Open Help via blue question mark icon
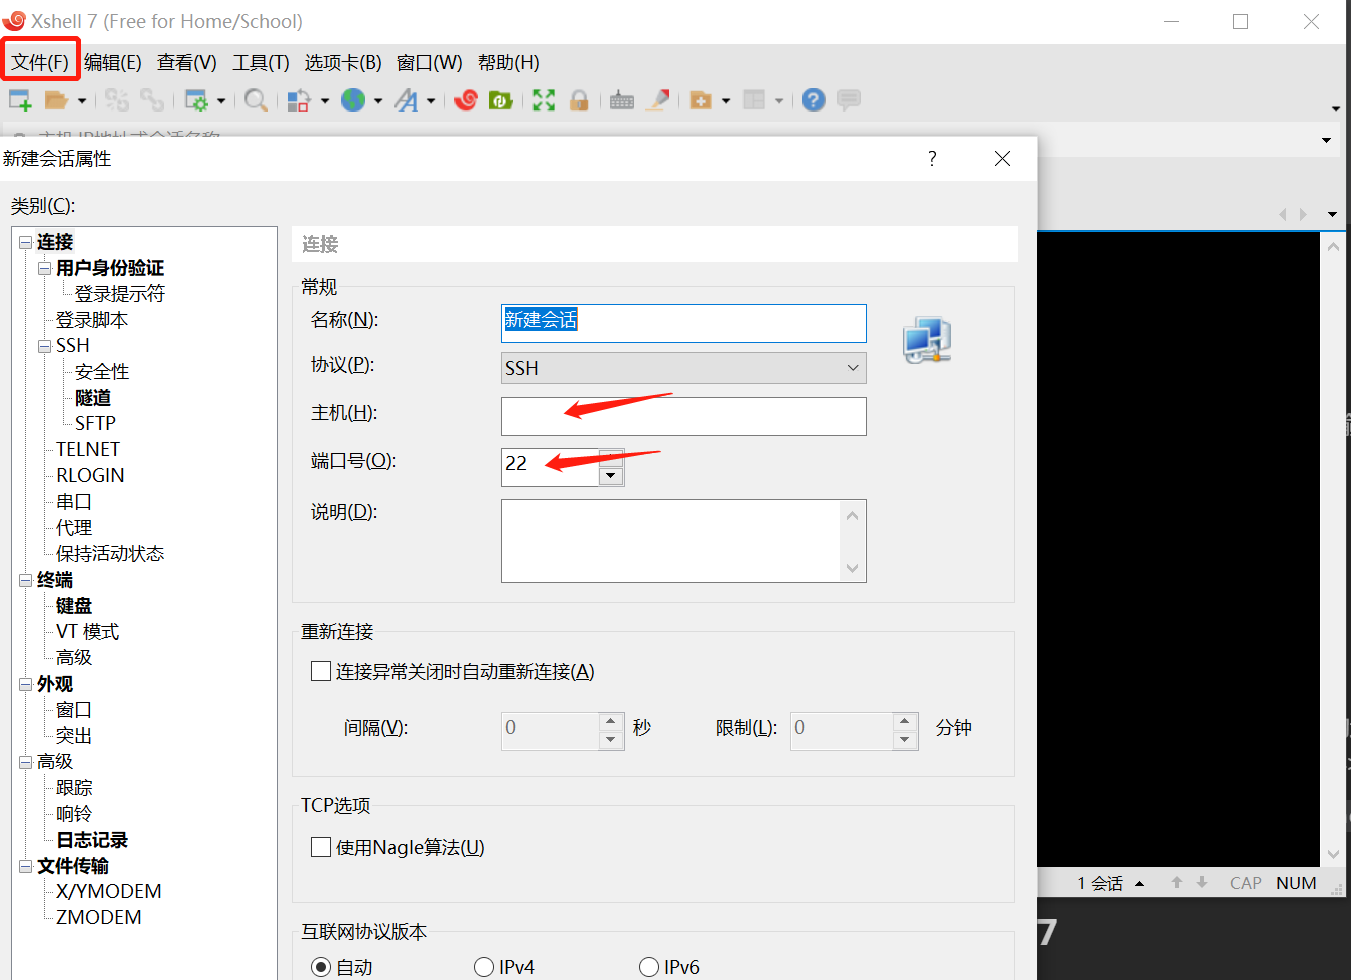1351x980 pixels. (814, 100)
